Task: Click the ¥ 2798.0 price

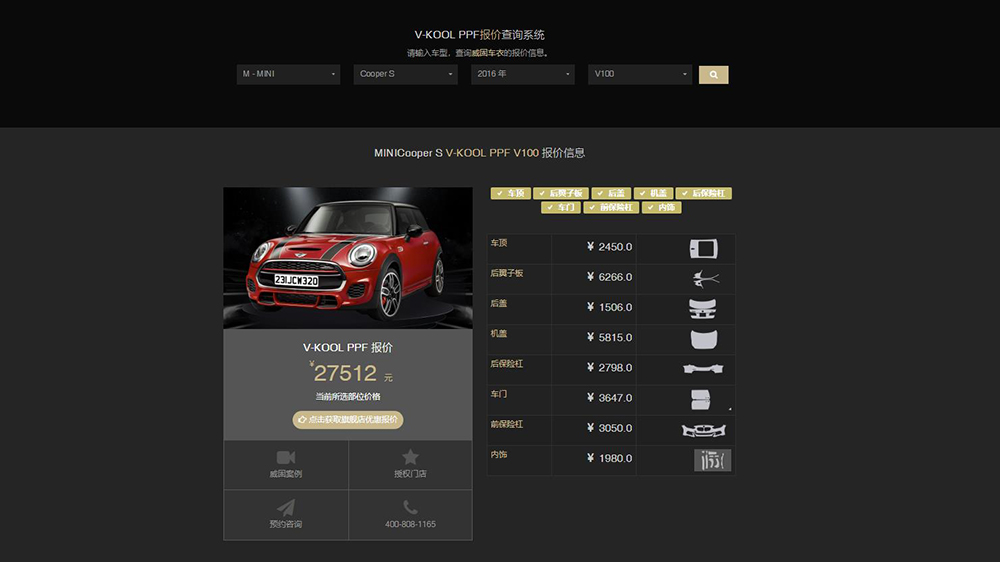Action: tap(609, 367)
